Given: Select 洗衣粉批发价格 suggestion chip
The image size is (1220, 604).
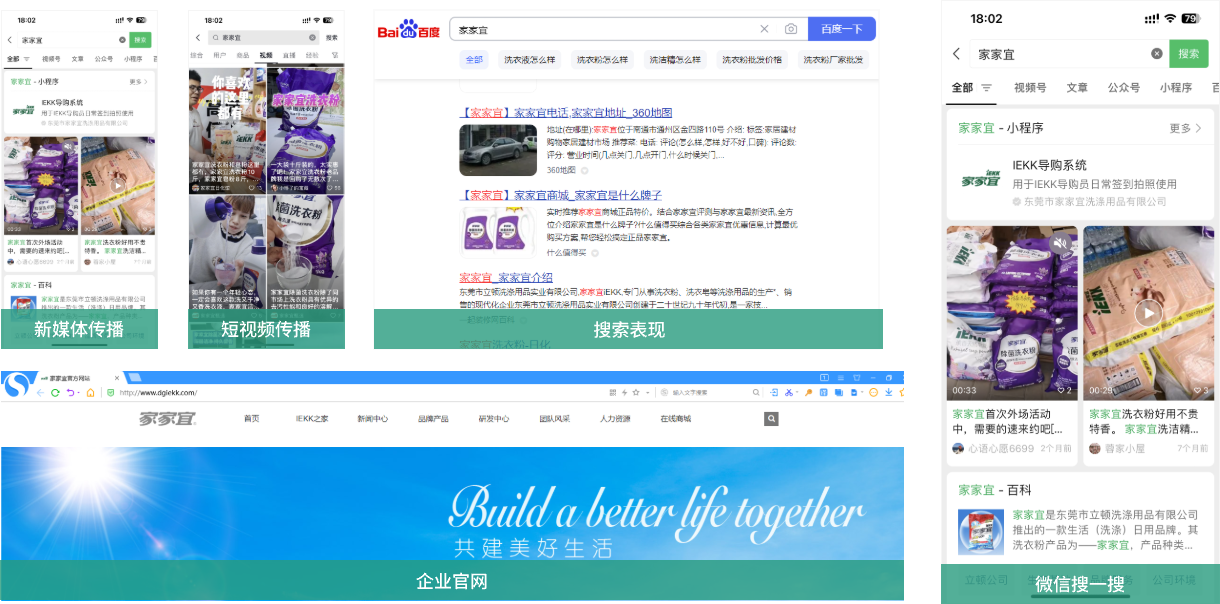Looking at the screenshot, I should click(x=752, y=60).
